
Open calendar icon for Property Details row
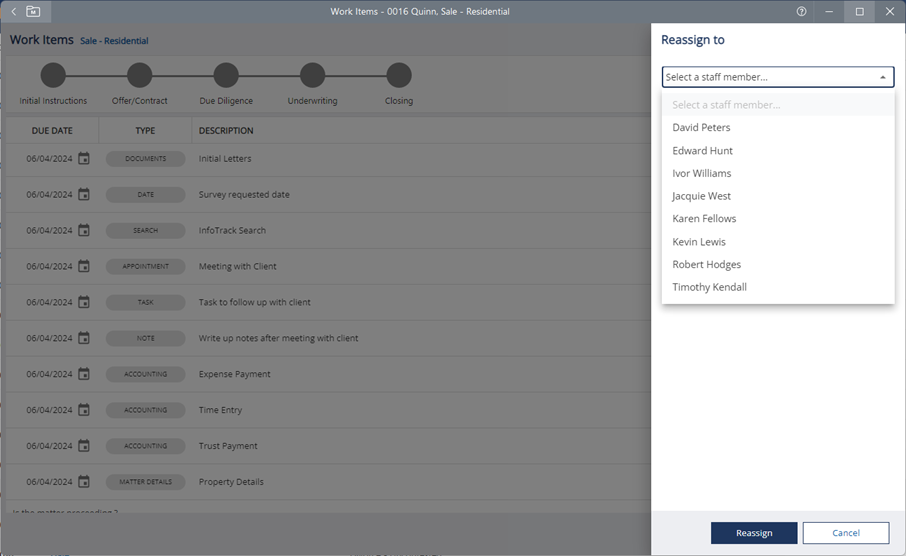pos(84,482)
